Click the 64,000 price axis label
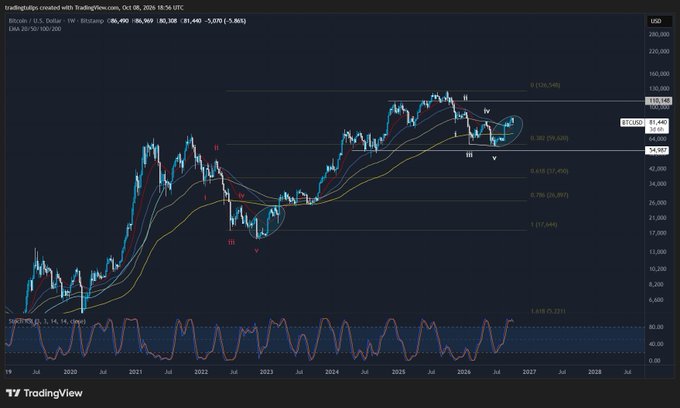Screen dimensions: 680x408 658,139
